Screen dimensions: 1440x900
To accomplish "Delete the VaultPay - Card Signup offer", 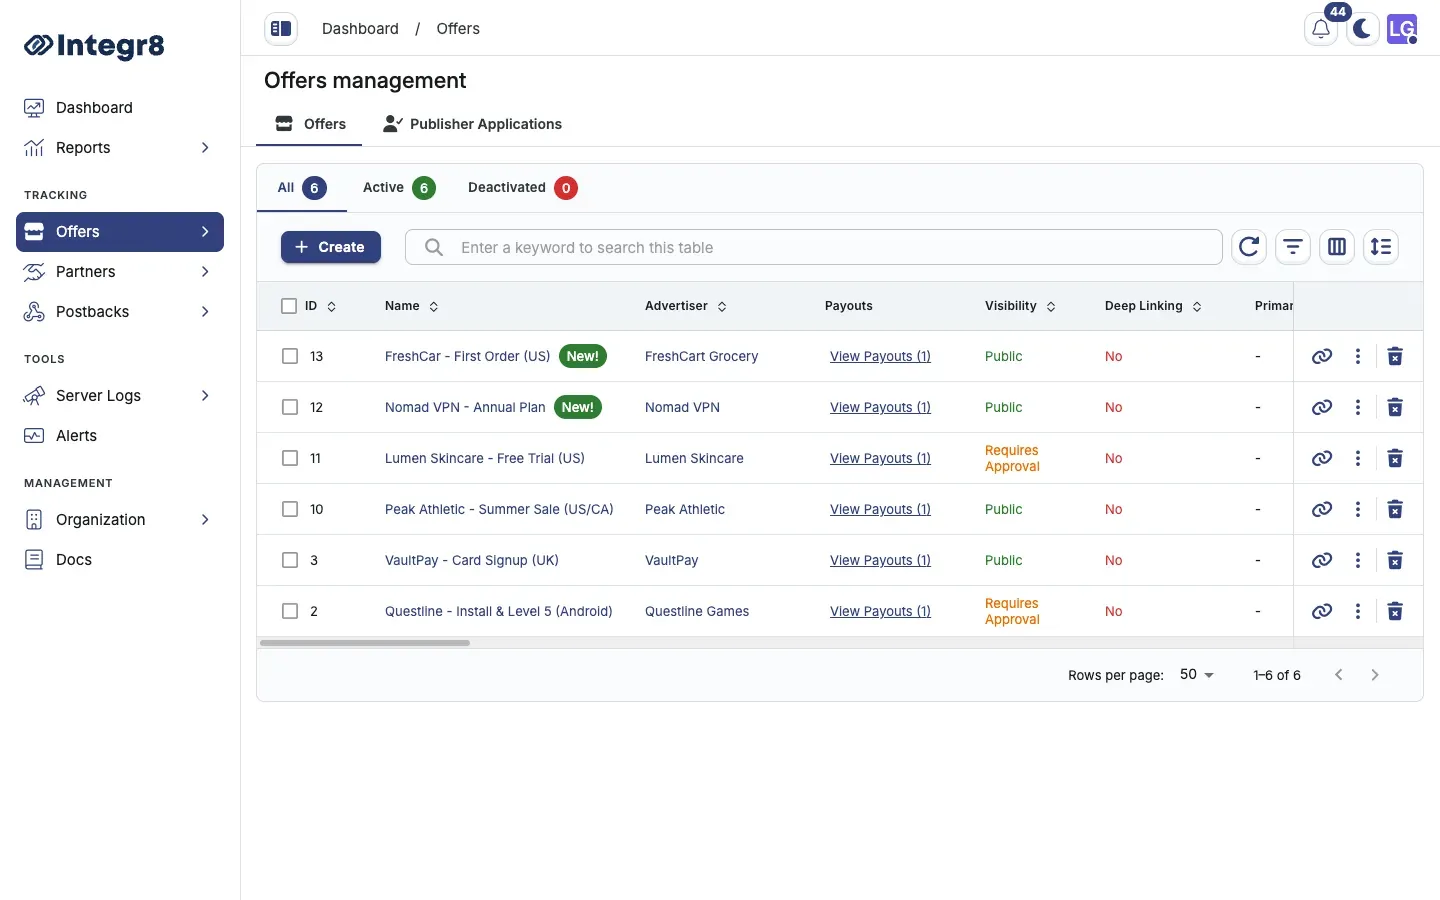I will tap(1395, 560).
